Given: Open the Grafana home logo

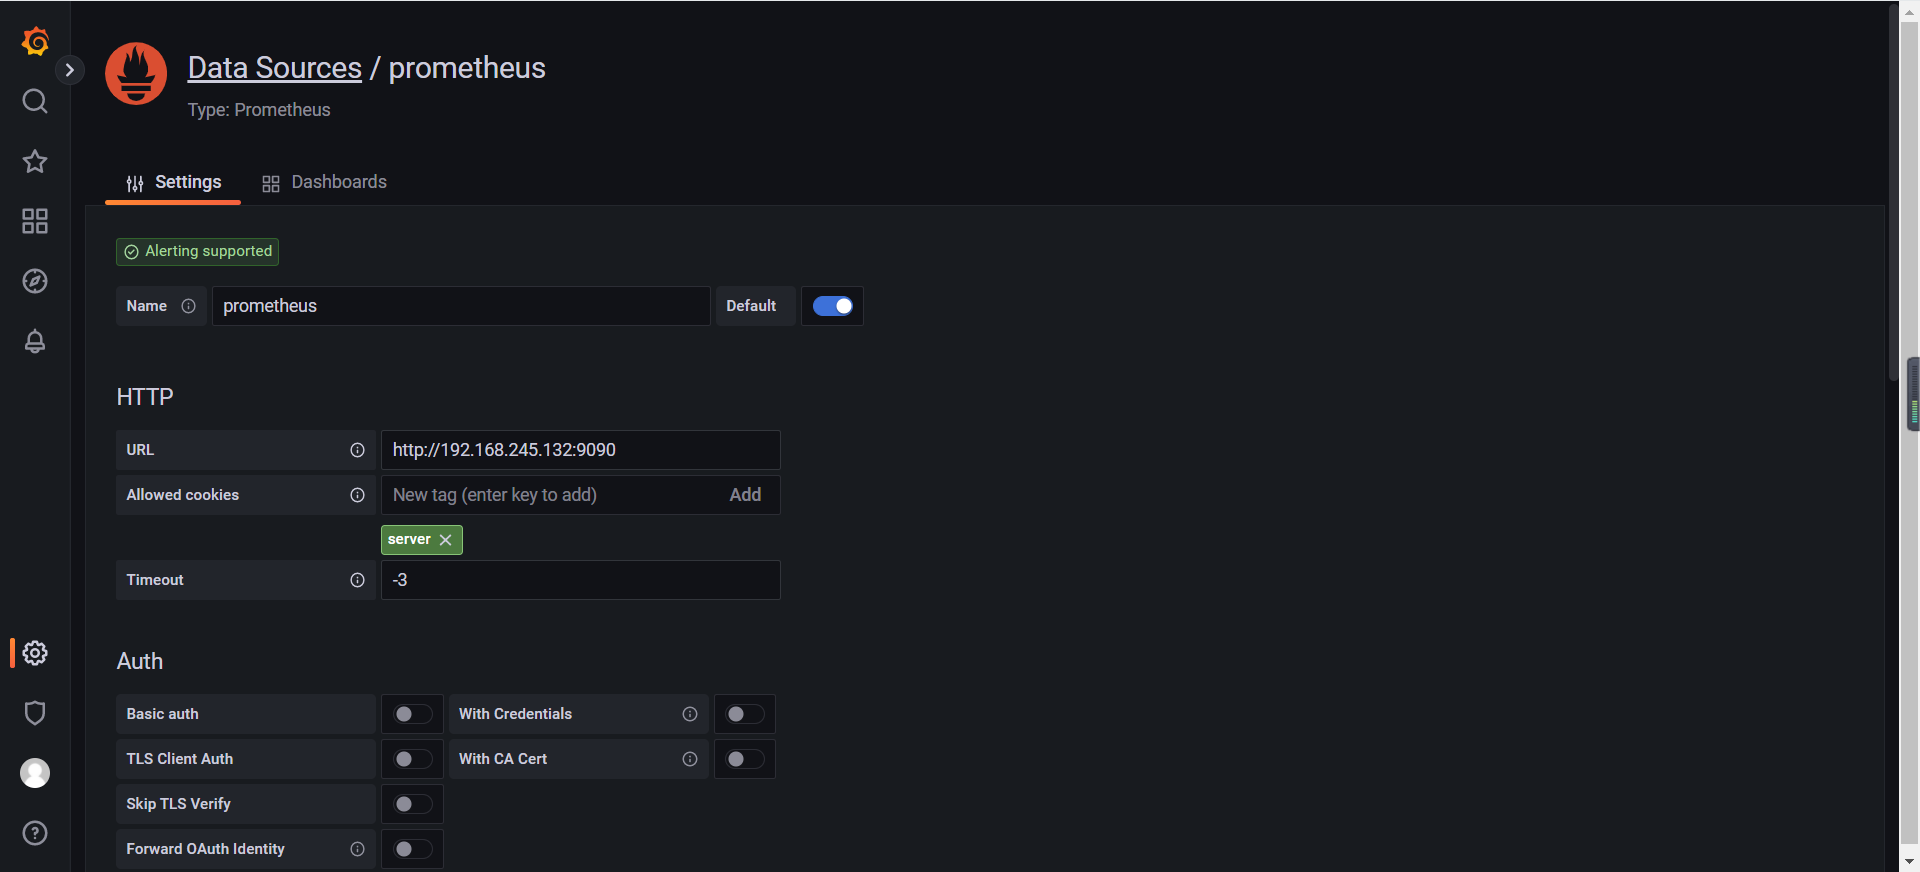Looking at the screenshot, I should coord(35,41).
